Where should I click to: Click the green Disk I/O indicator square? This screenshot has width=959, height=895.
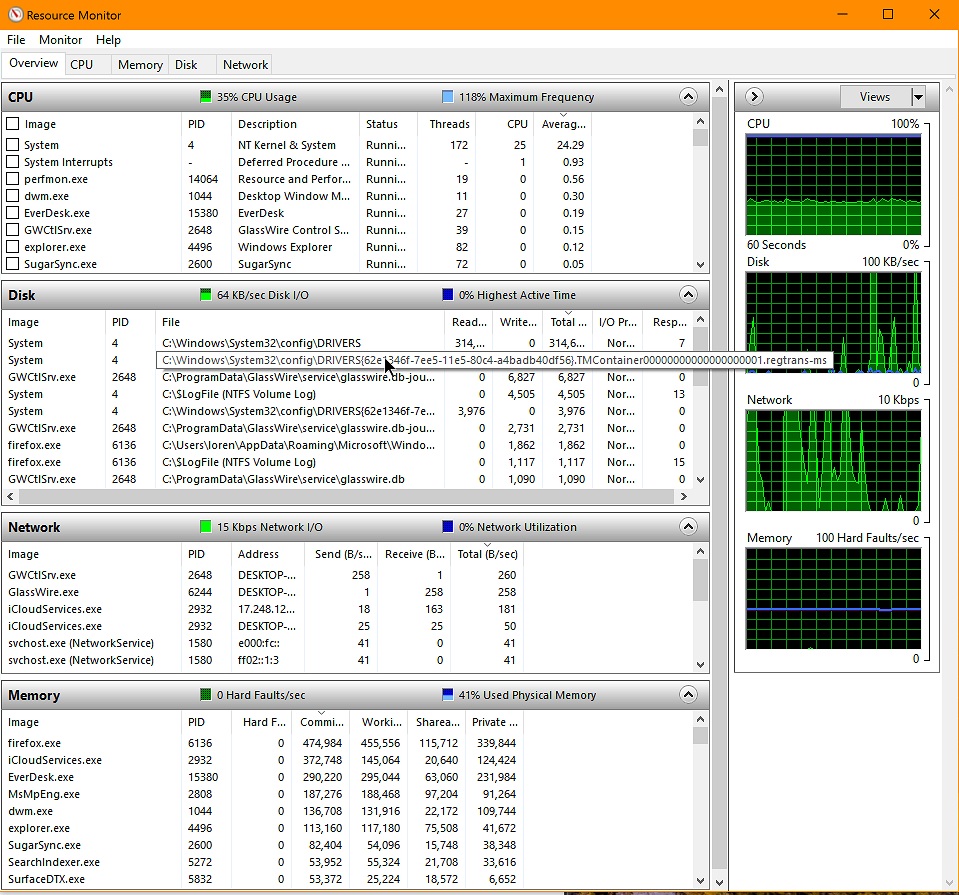pos(206,295)
